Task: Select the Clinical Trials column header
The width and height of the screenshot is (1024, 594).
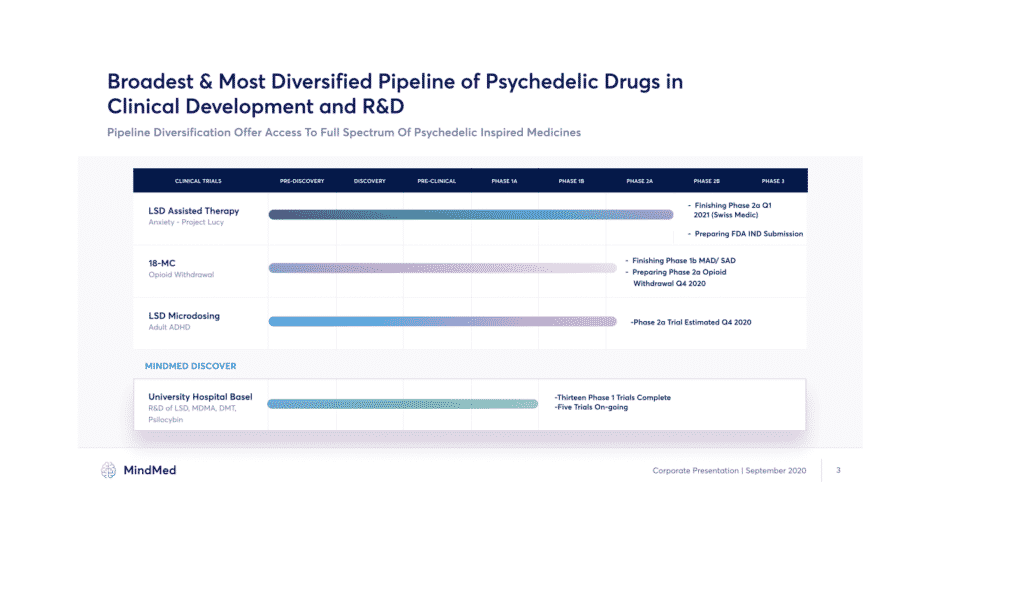Action: coord(198,181)
